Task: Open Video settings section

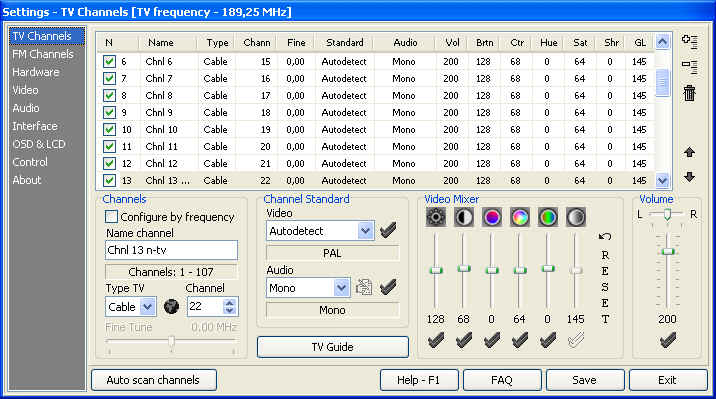Action: (x=25, y=90)
